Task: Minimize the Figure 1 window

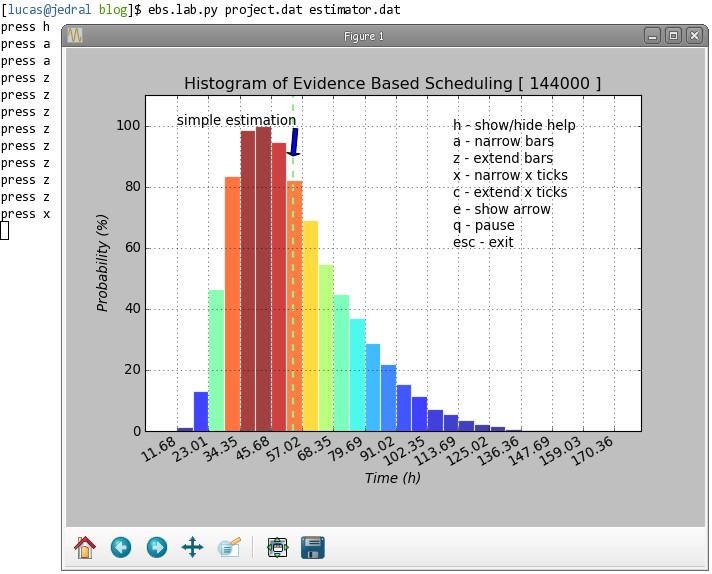Action: coord(652,35)
